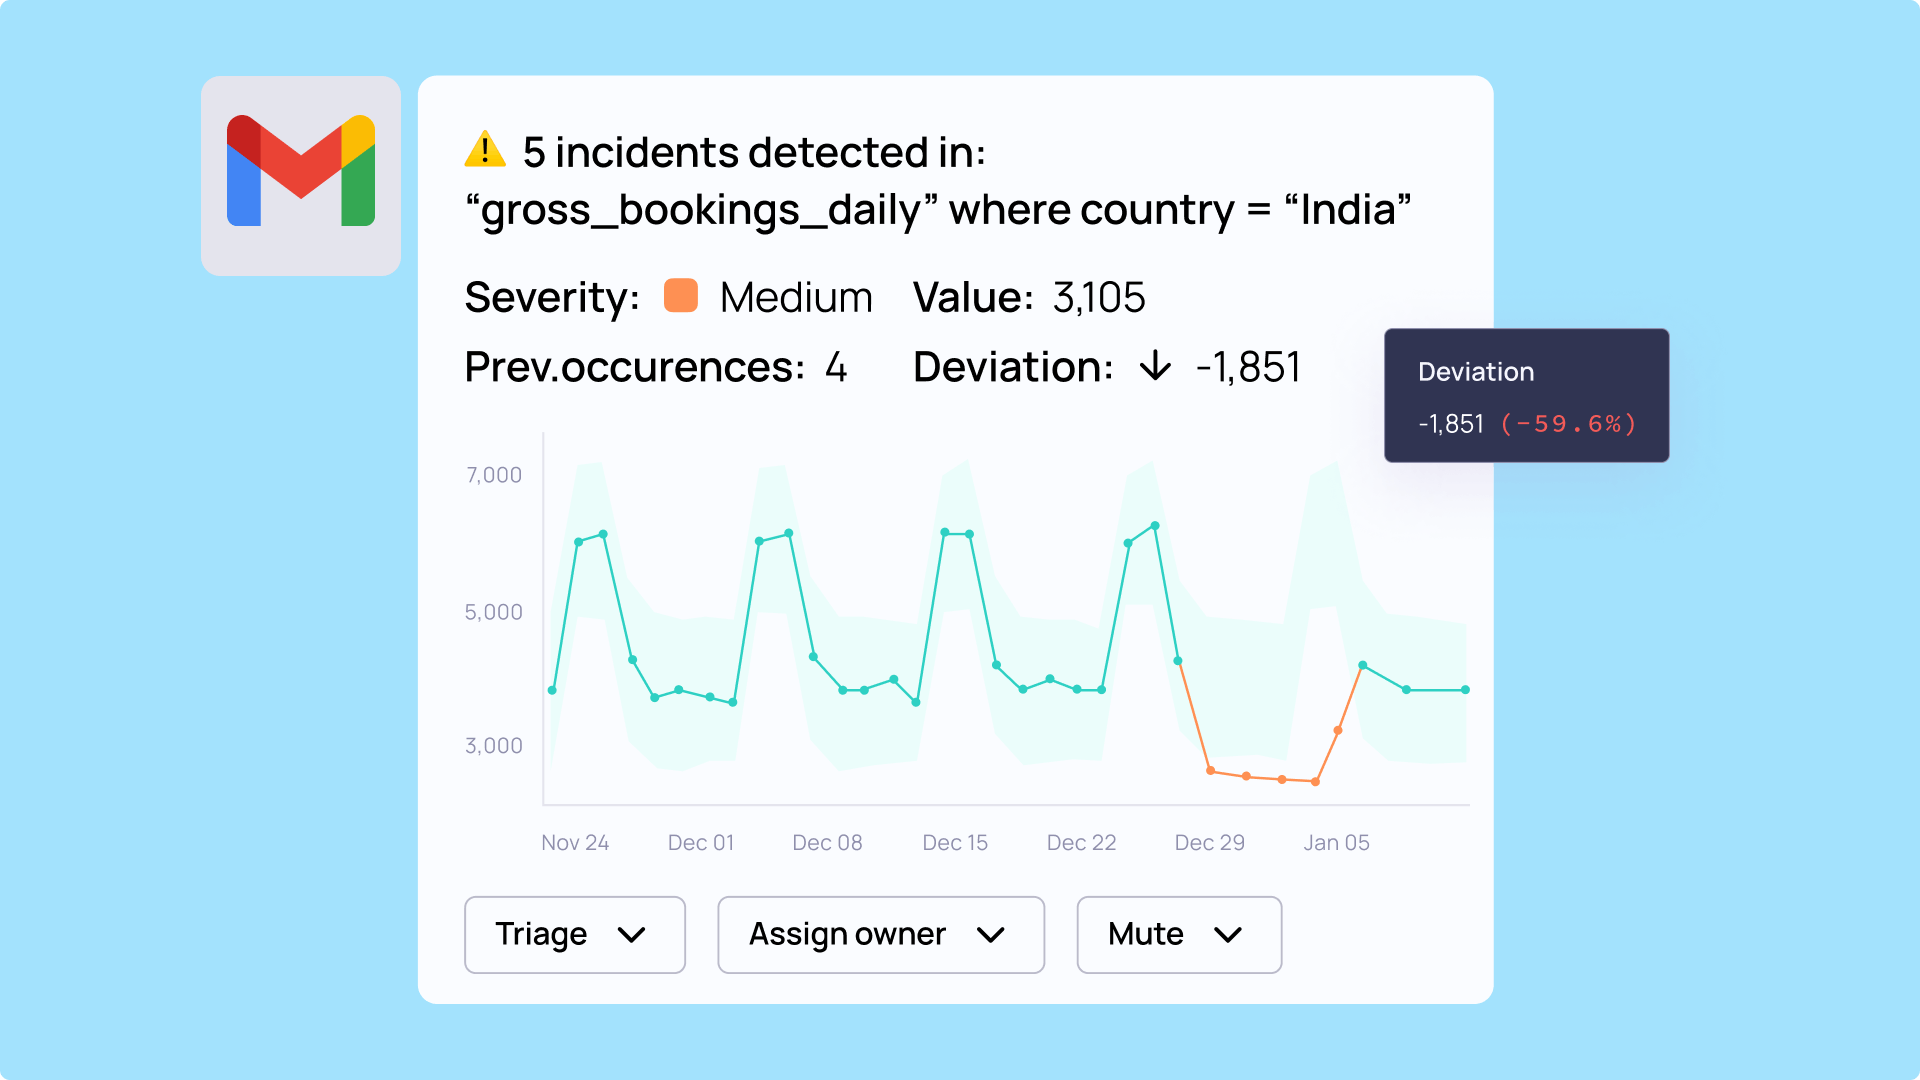The width and height of the screenshot is (1920, 1080).
Task: Open the Triage dropdown
Action: 574,934
